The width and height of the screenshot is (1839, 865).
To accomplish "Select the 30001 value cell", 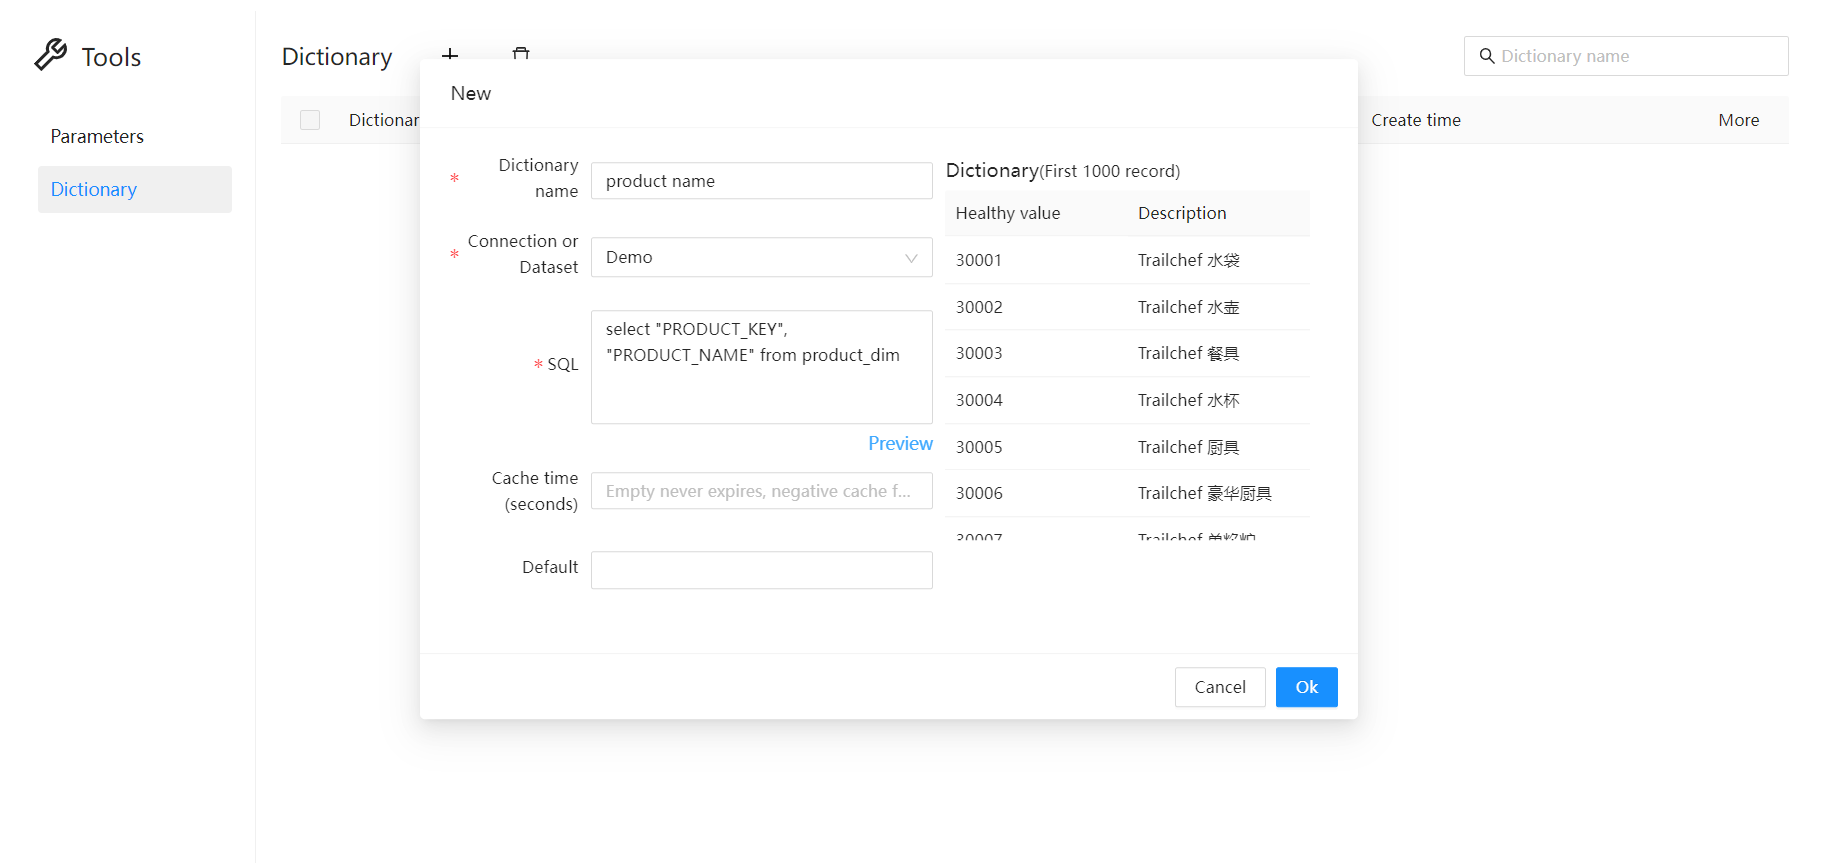I will 979,260.
